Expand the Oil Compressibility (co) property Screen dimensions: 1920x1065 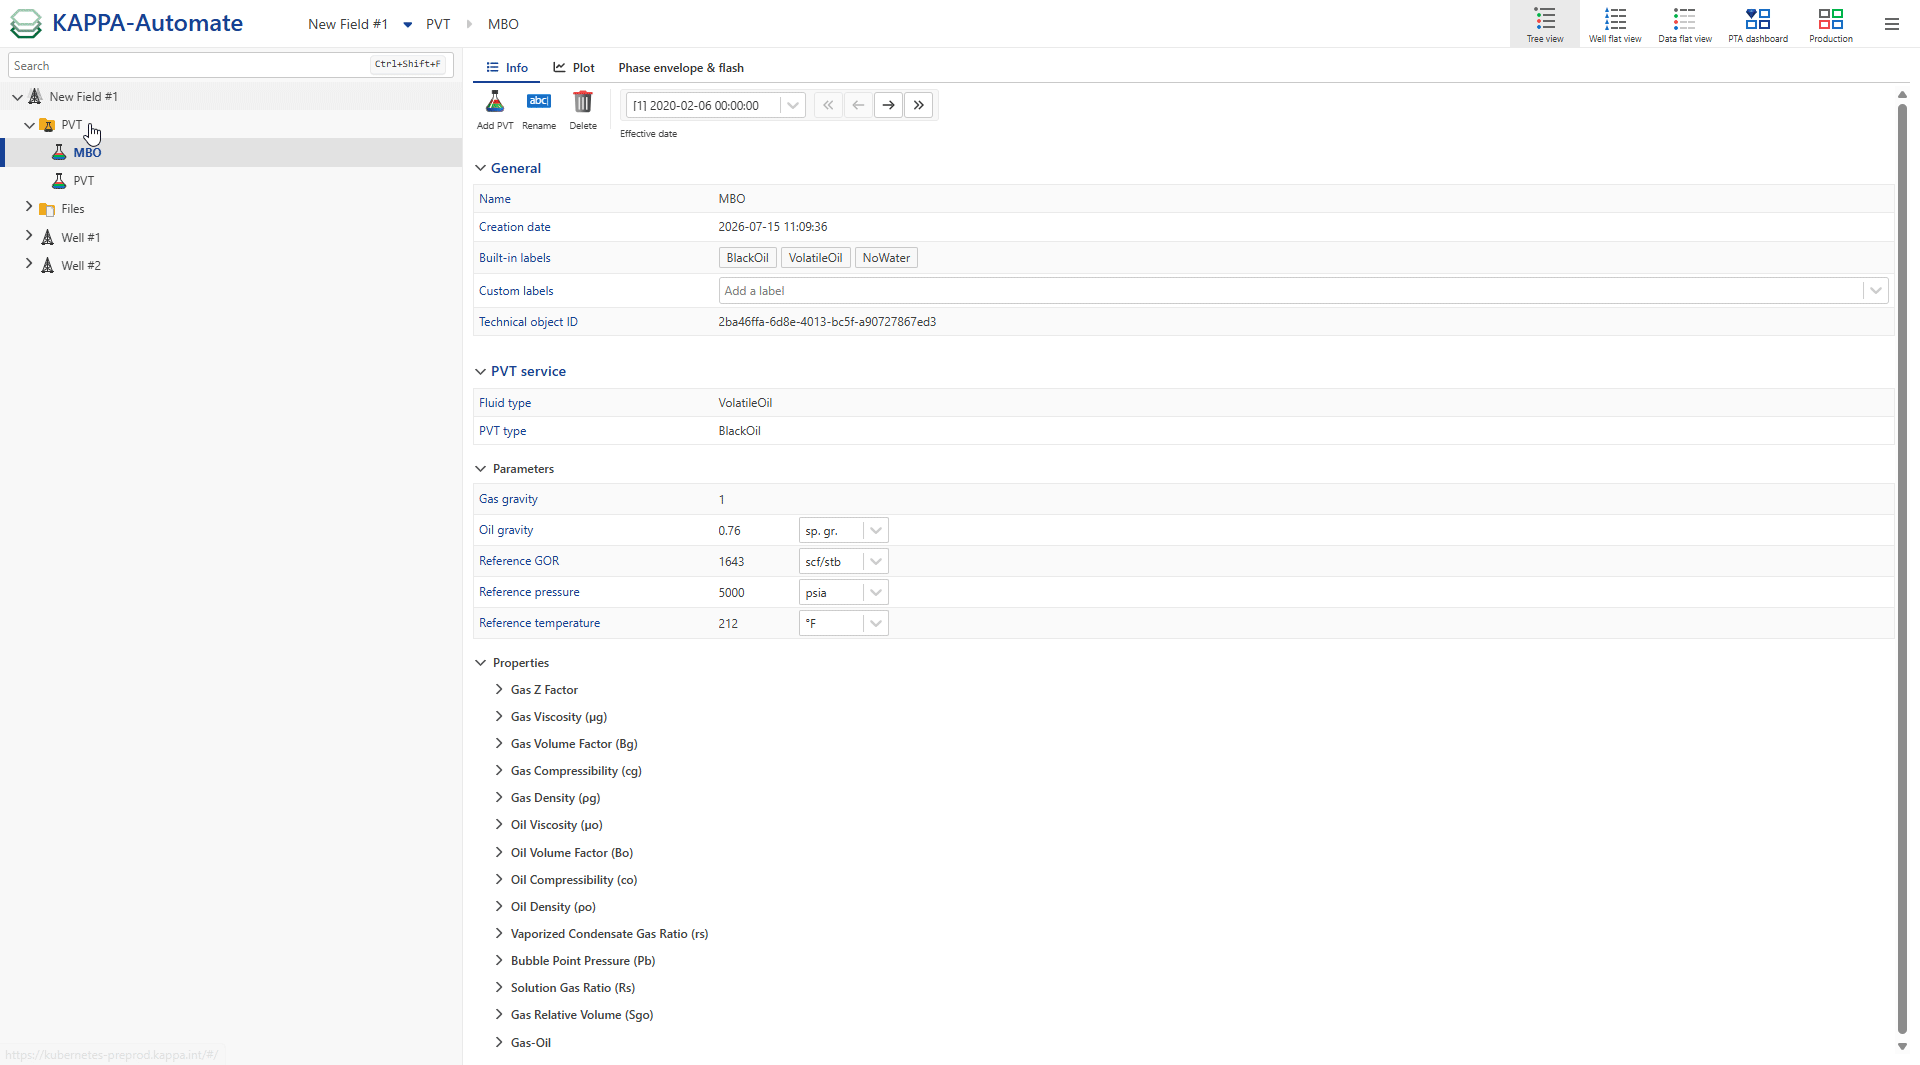click(x=499, y=880)
